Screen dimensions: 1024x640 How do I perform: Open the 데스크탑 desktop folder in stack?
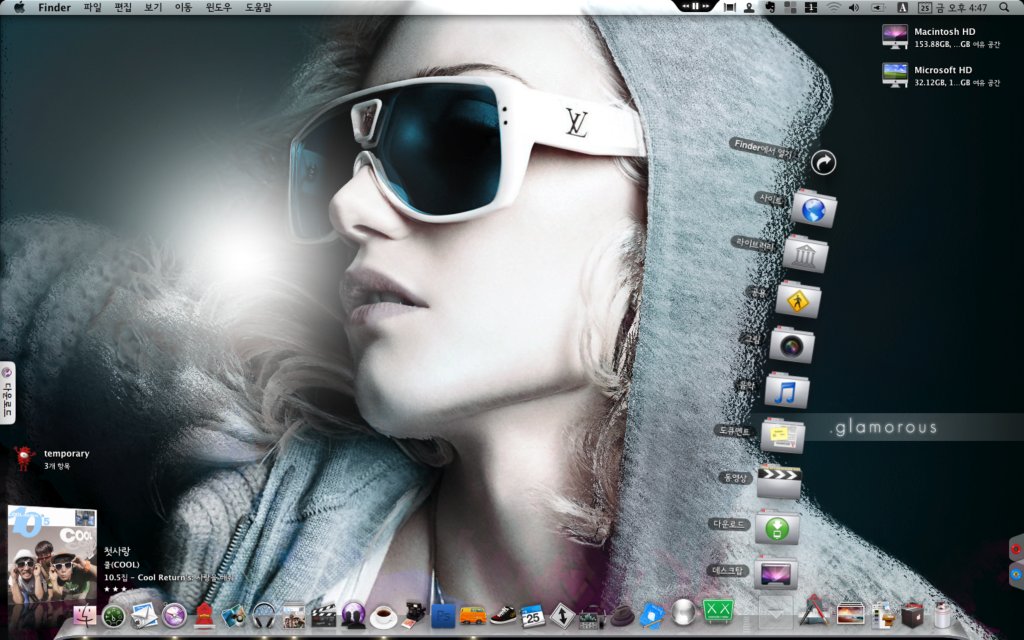click(x=775, y=573)
